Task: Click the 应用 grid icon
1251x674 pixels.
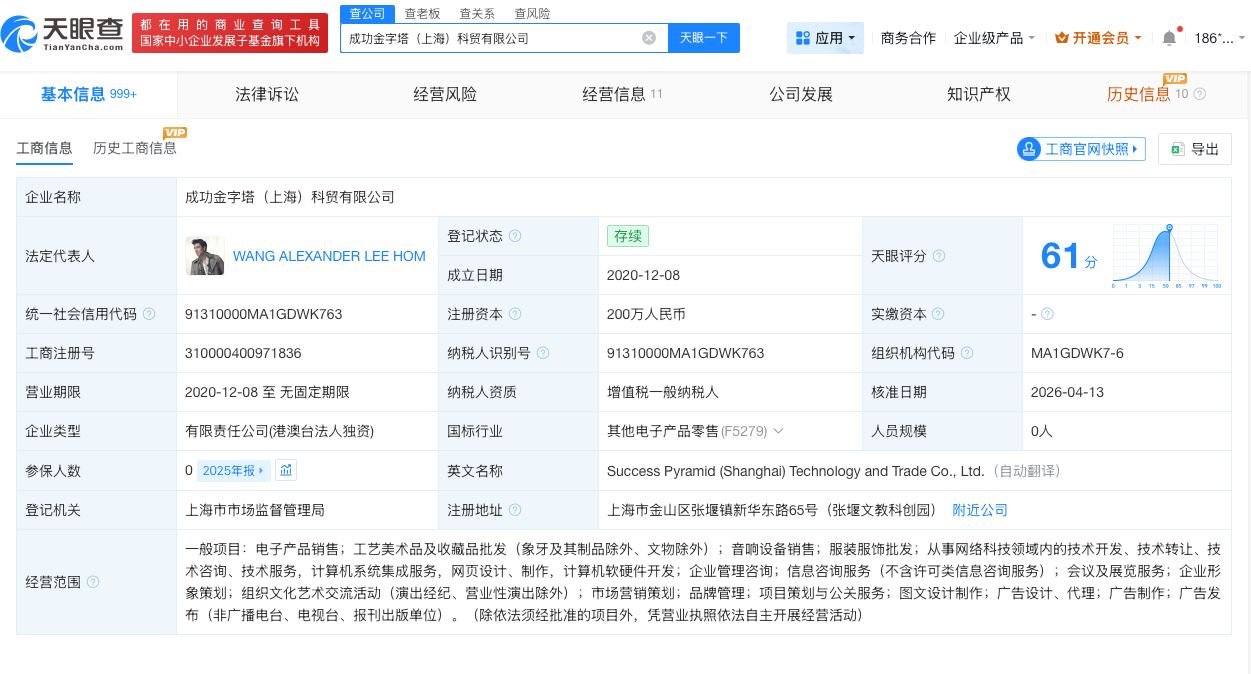Action: (803, 37)
